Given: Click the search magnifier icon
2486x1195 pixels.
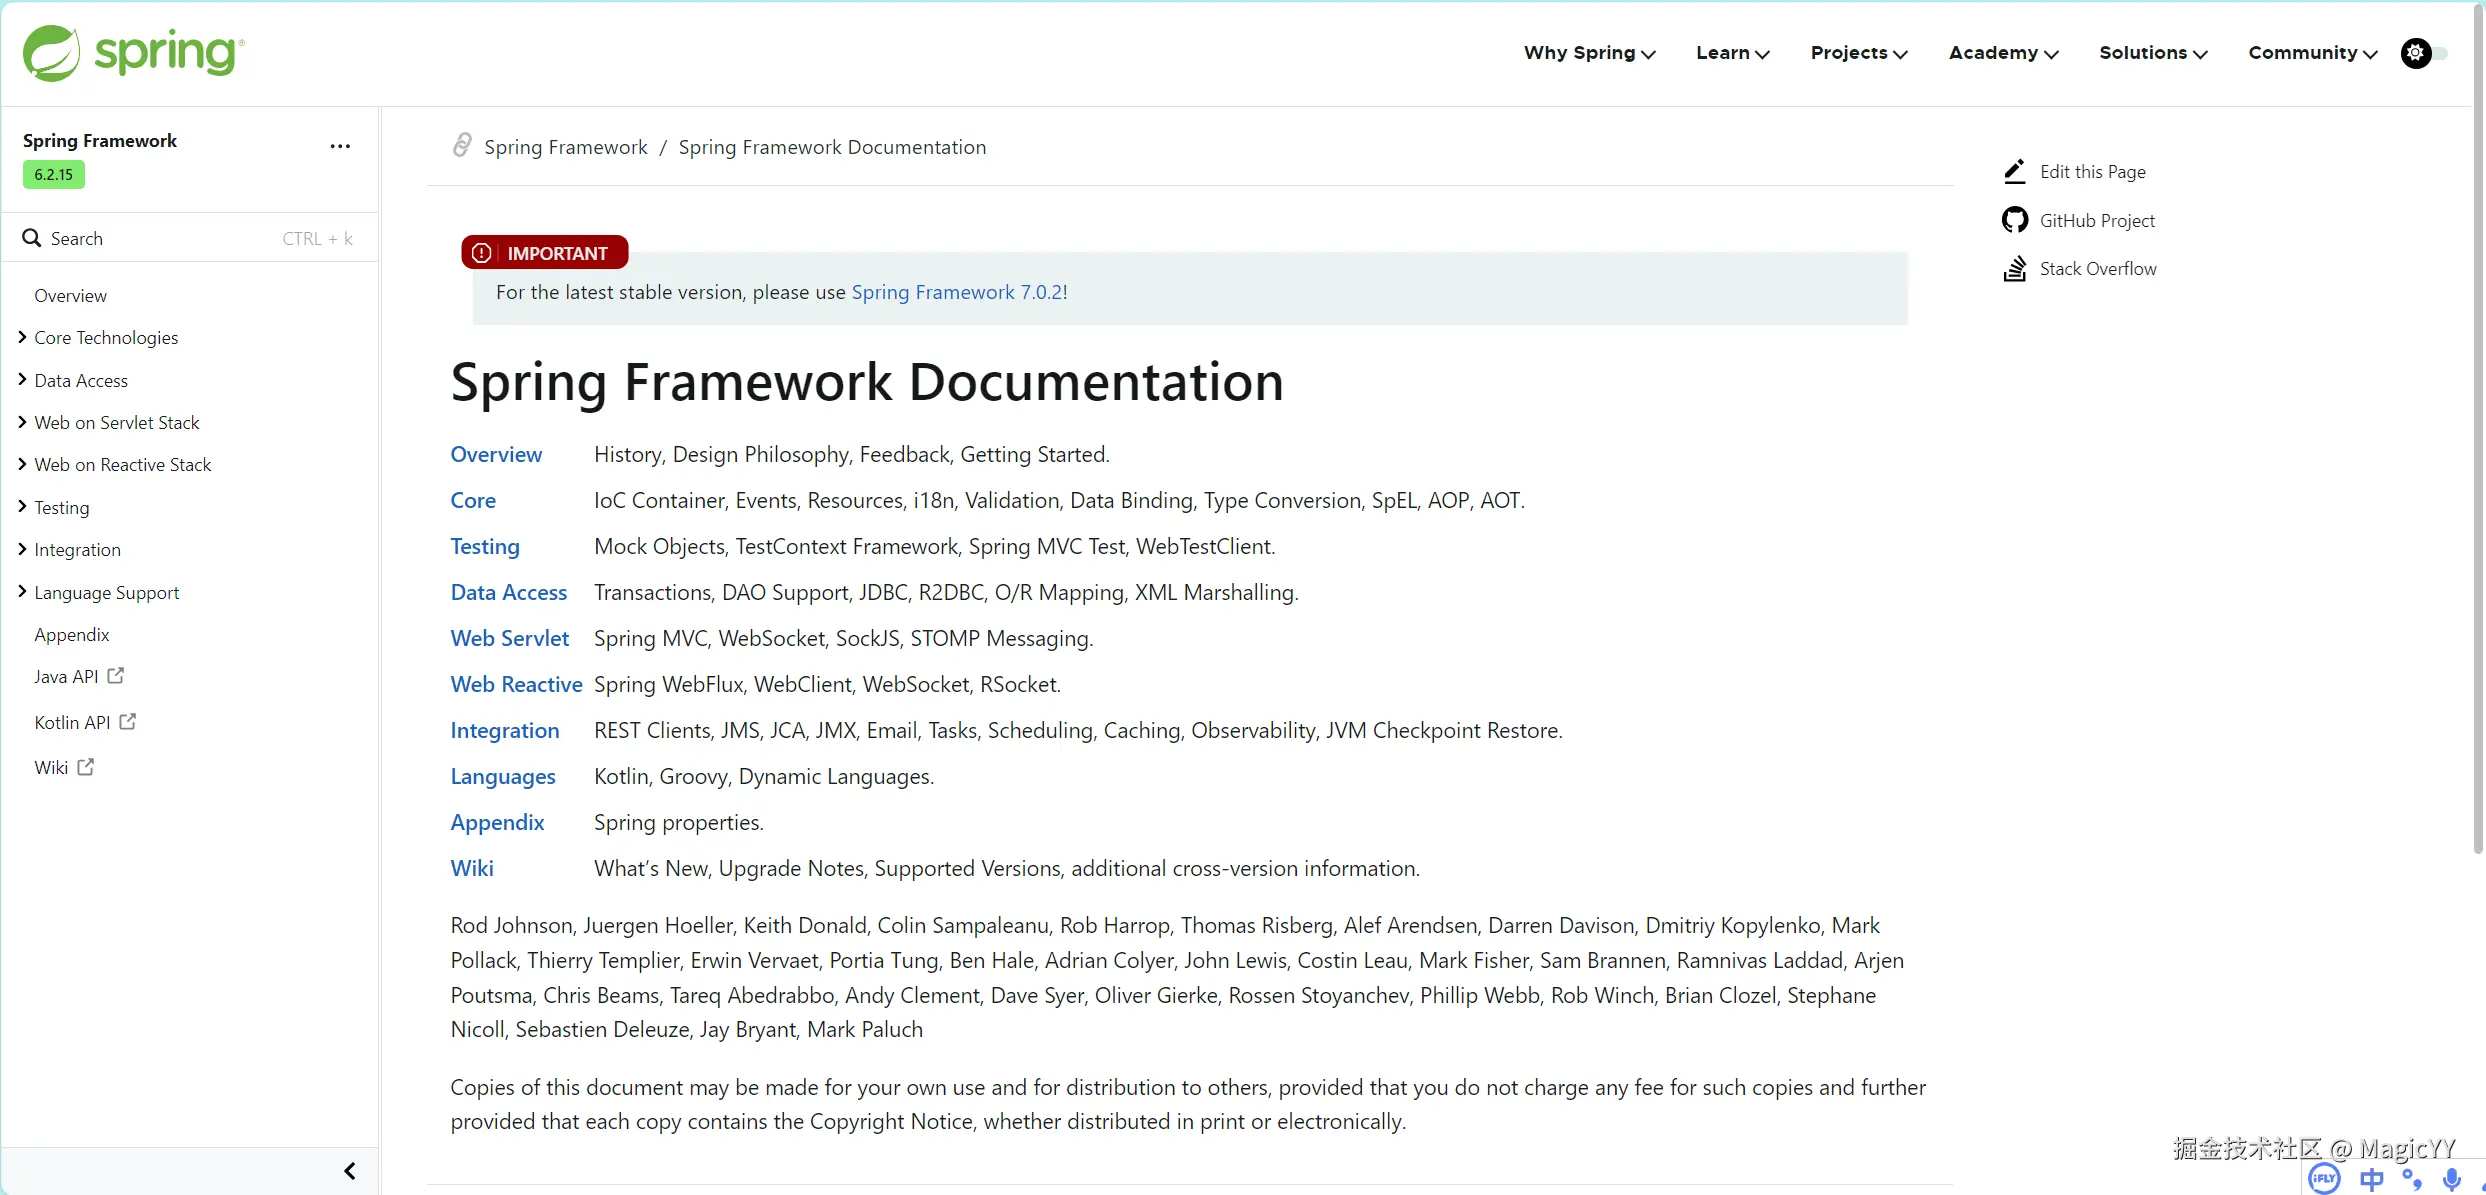Looking at the screenshot, I should click(x=32, y=238).
